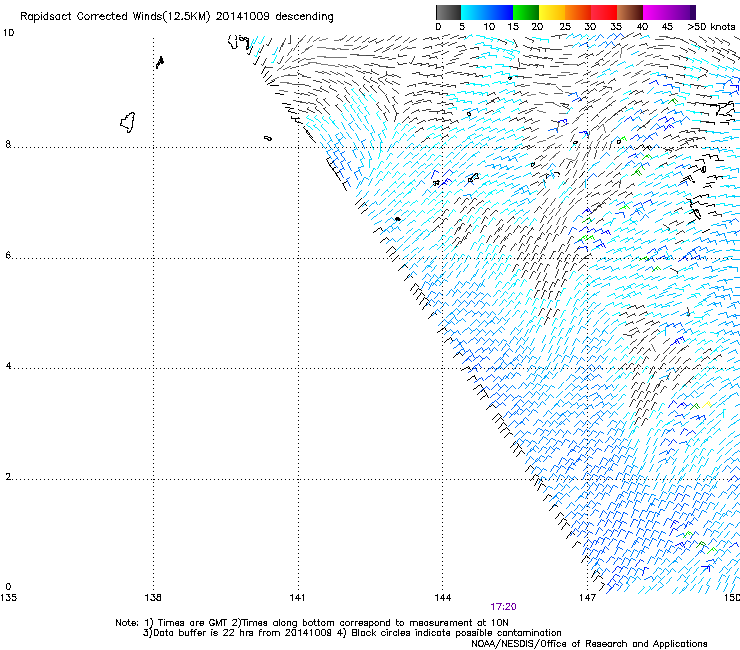The width and height of the screenshot is (740, 650).
Task: Click the island group outline at the top near 140E
Action: point(238,42)
